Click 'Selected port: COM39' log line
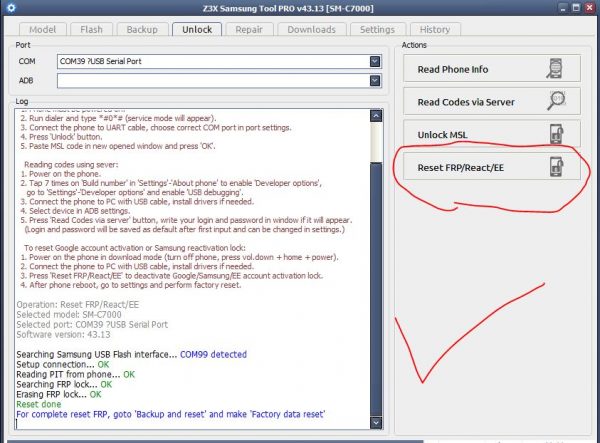600x443 pixels. 92,324
